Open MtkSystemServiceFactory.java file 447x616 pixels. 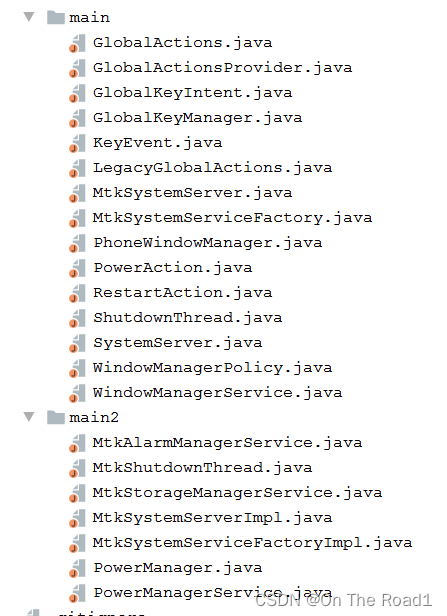(233, 218)
